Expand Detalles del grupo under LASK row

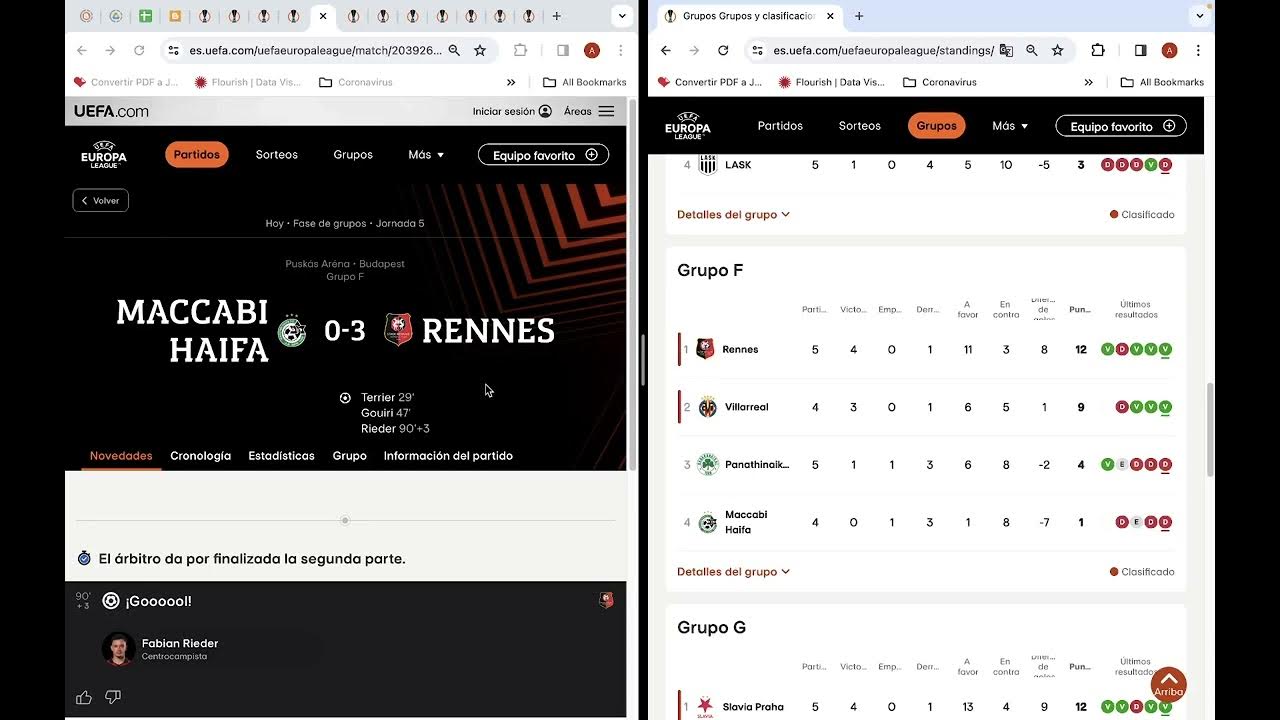tap(734, 214)
